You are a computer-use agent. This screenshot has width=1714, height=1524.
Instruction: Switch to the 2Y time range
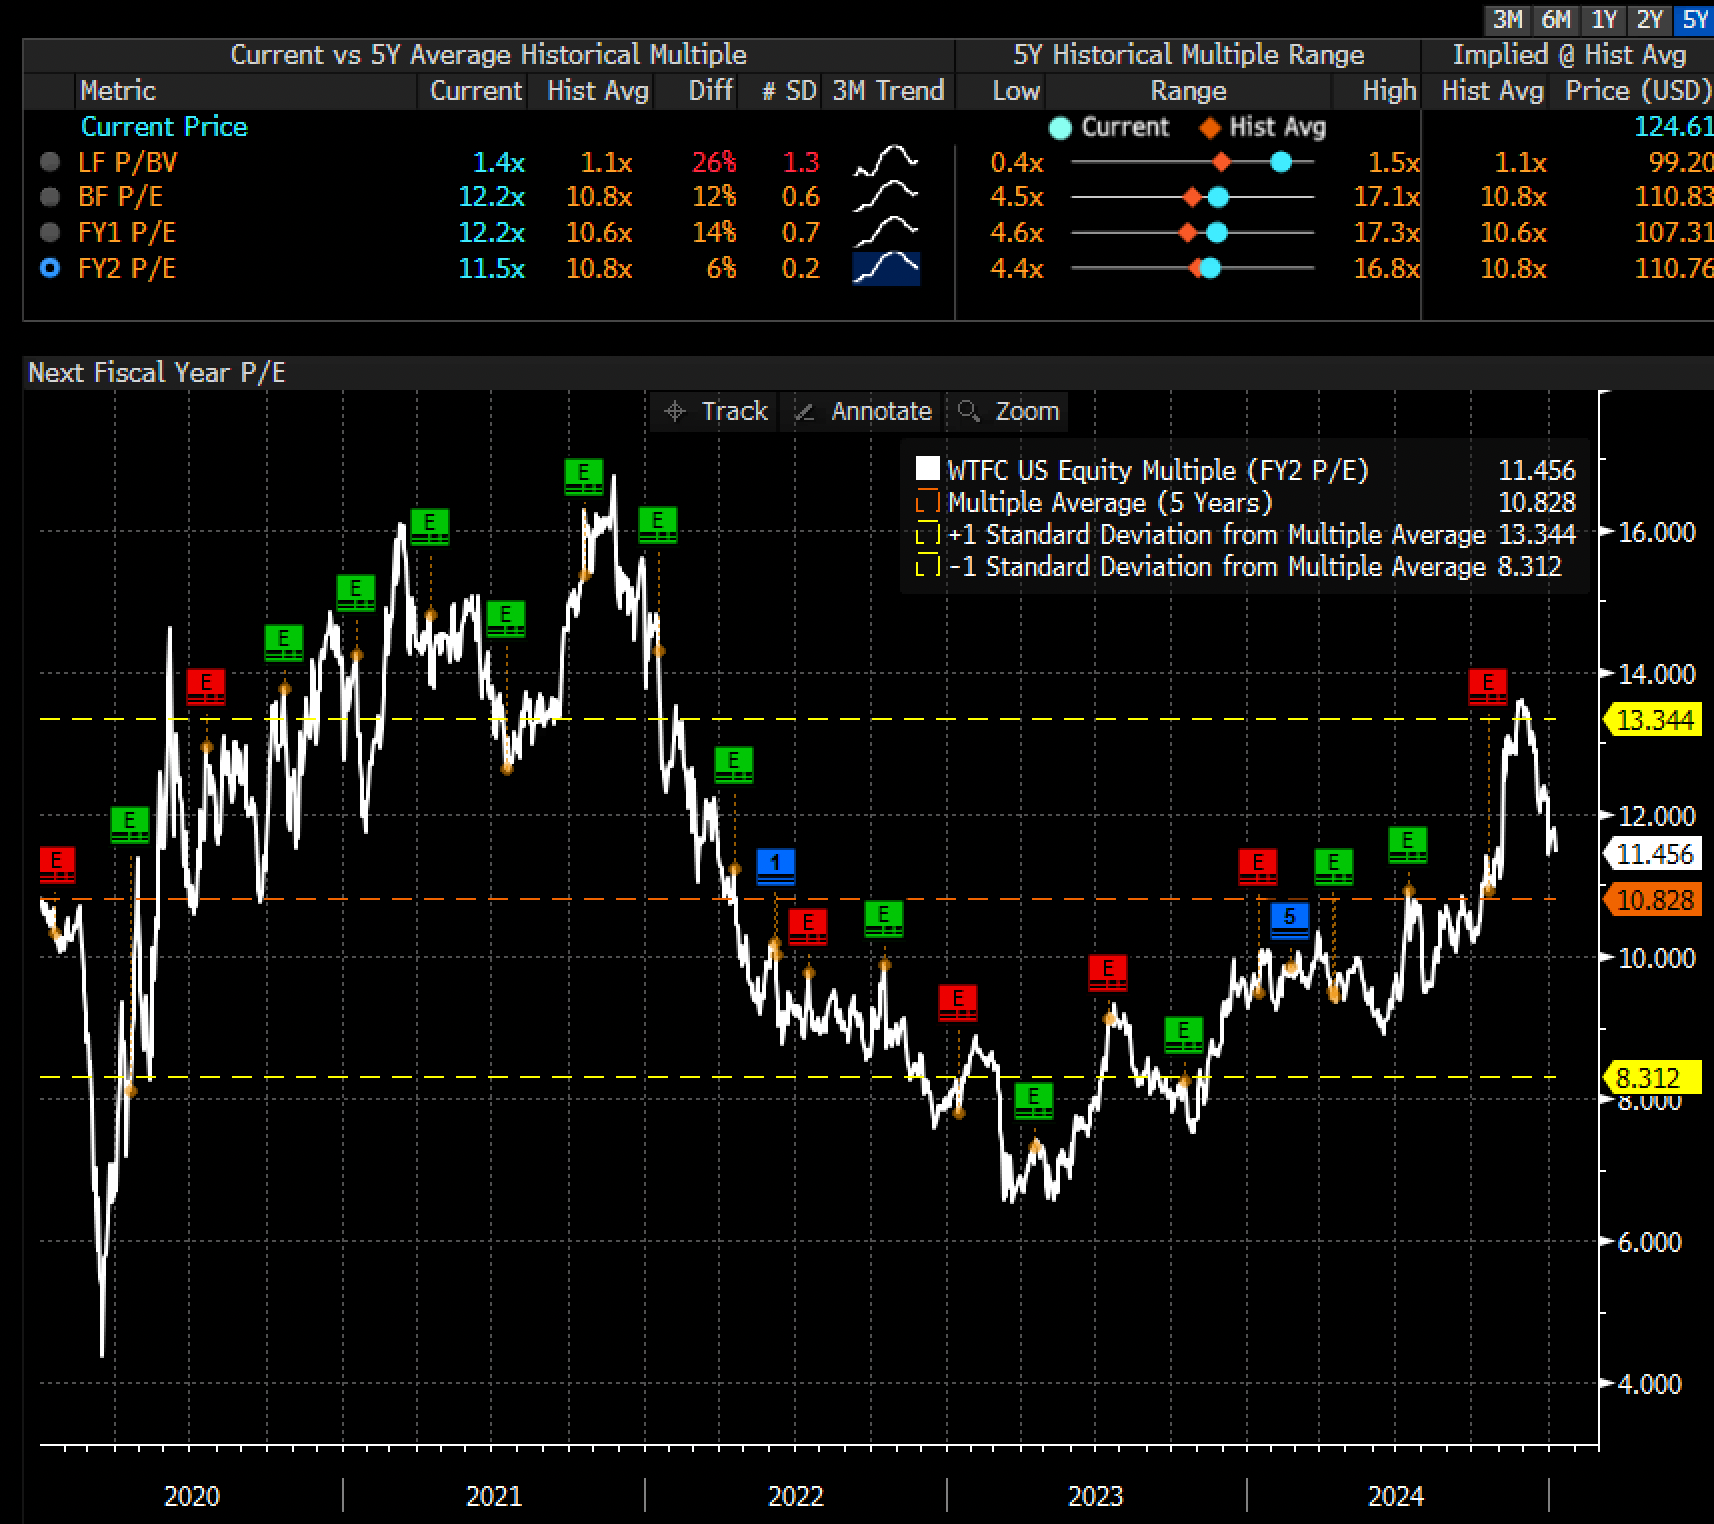click(1649, 19)
